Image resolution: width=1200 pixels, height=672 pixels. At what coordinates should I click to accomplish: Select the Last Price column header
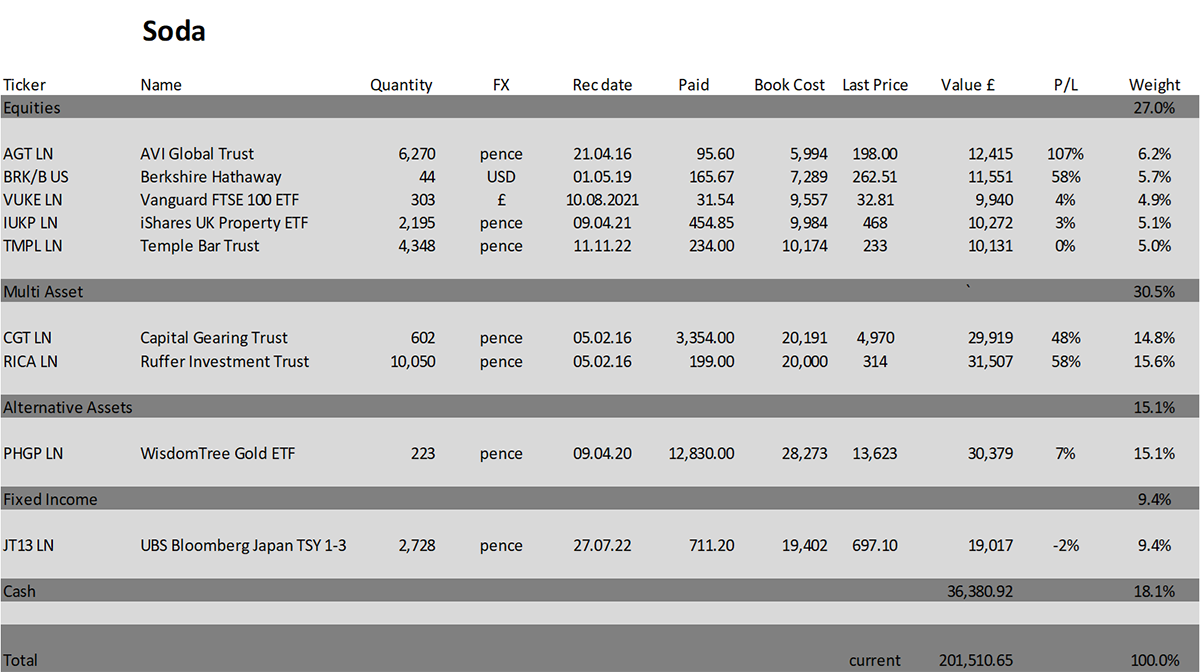[875, 85]
